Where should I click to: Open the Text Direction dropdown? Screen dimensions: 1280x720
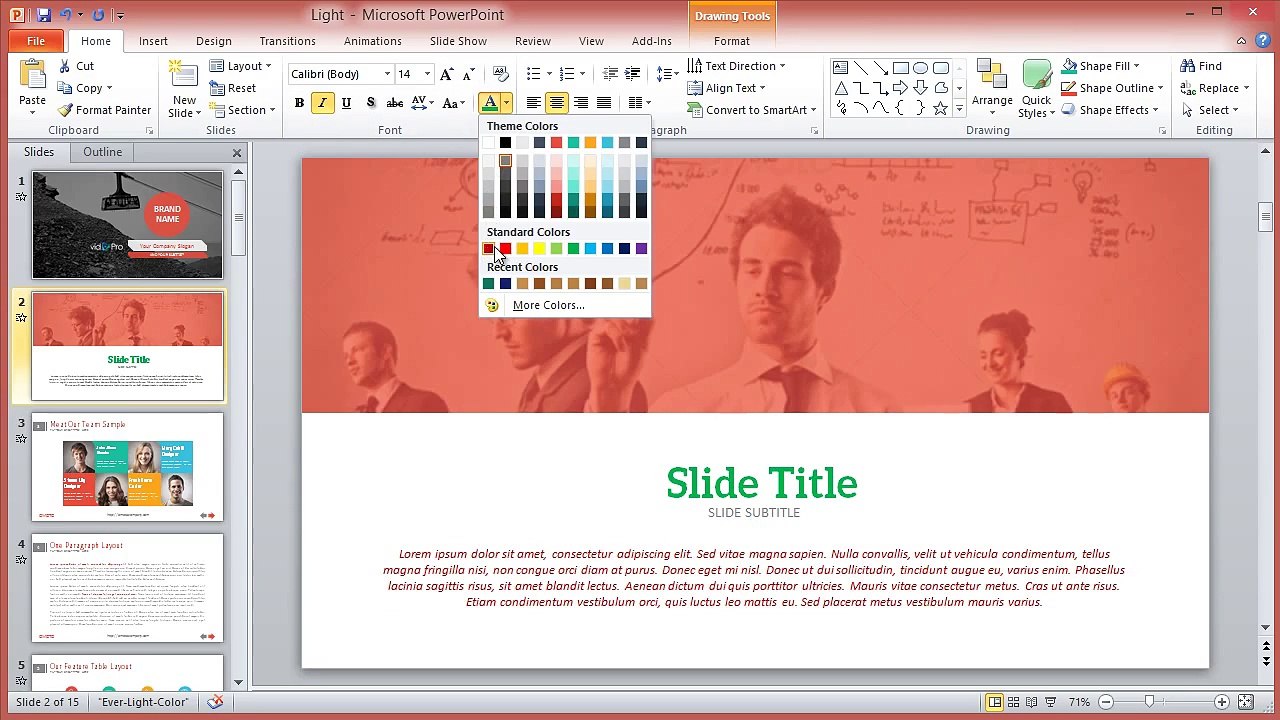736,66
